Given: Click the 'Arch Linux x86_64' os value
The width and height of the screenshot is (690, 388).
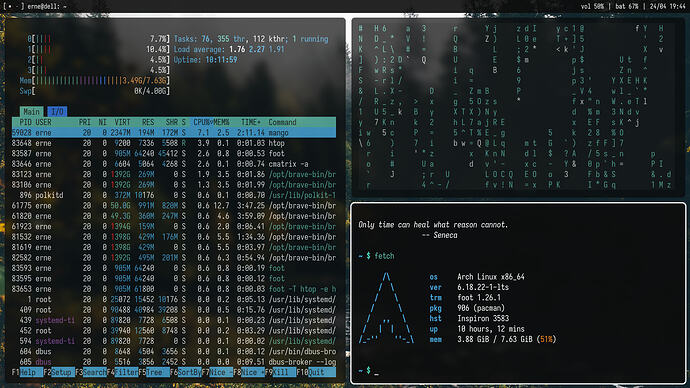Looking at the screenshot, I should [x=491, y=277].
